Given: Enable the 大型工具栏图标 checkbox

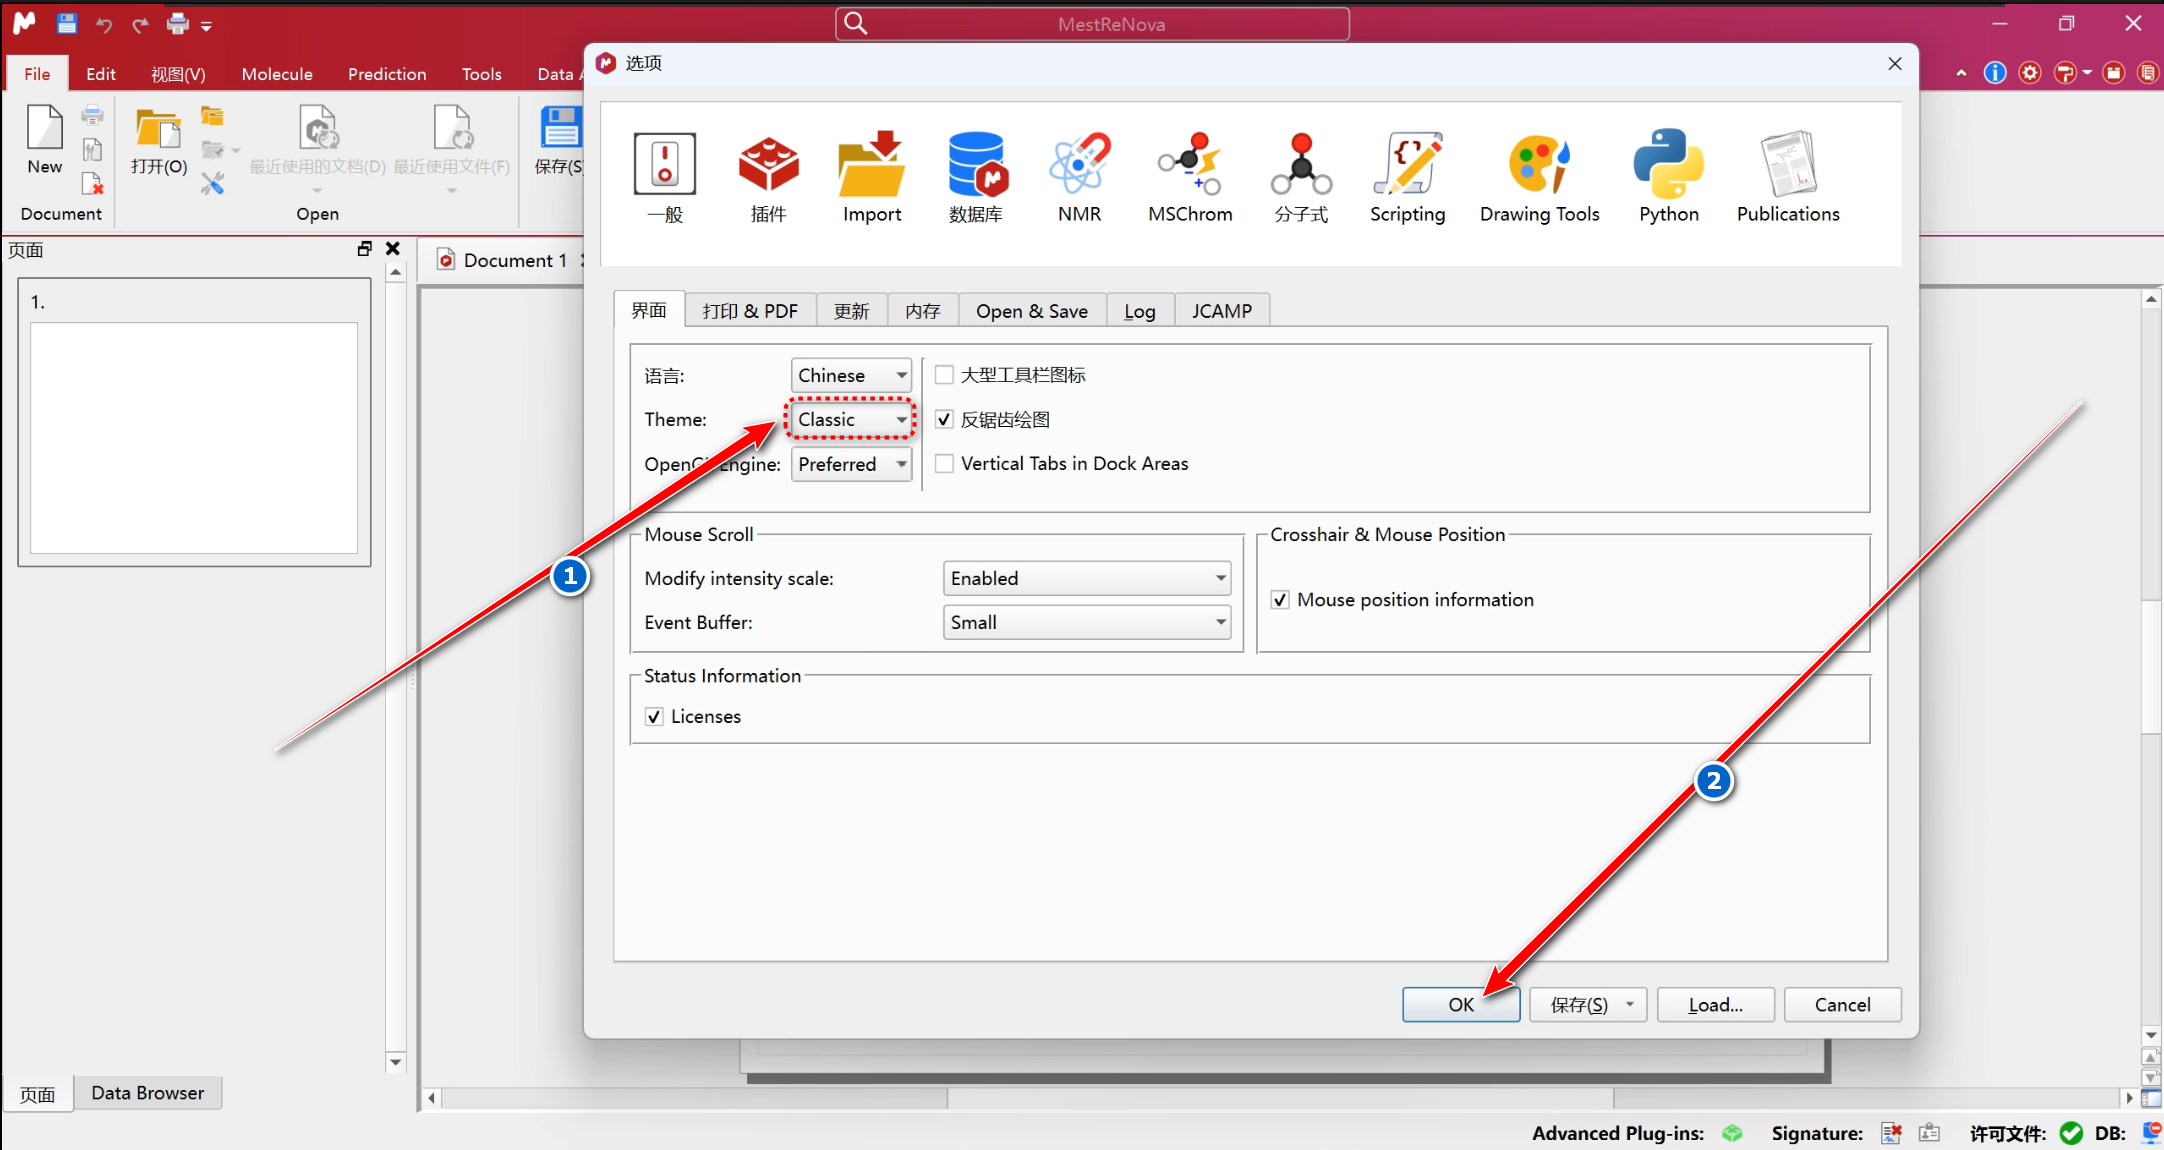Looking at the screenshot, I should coord(944,375).
